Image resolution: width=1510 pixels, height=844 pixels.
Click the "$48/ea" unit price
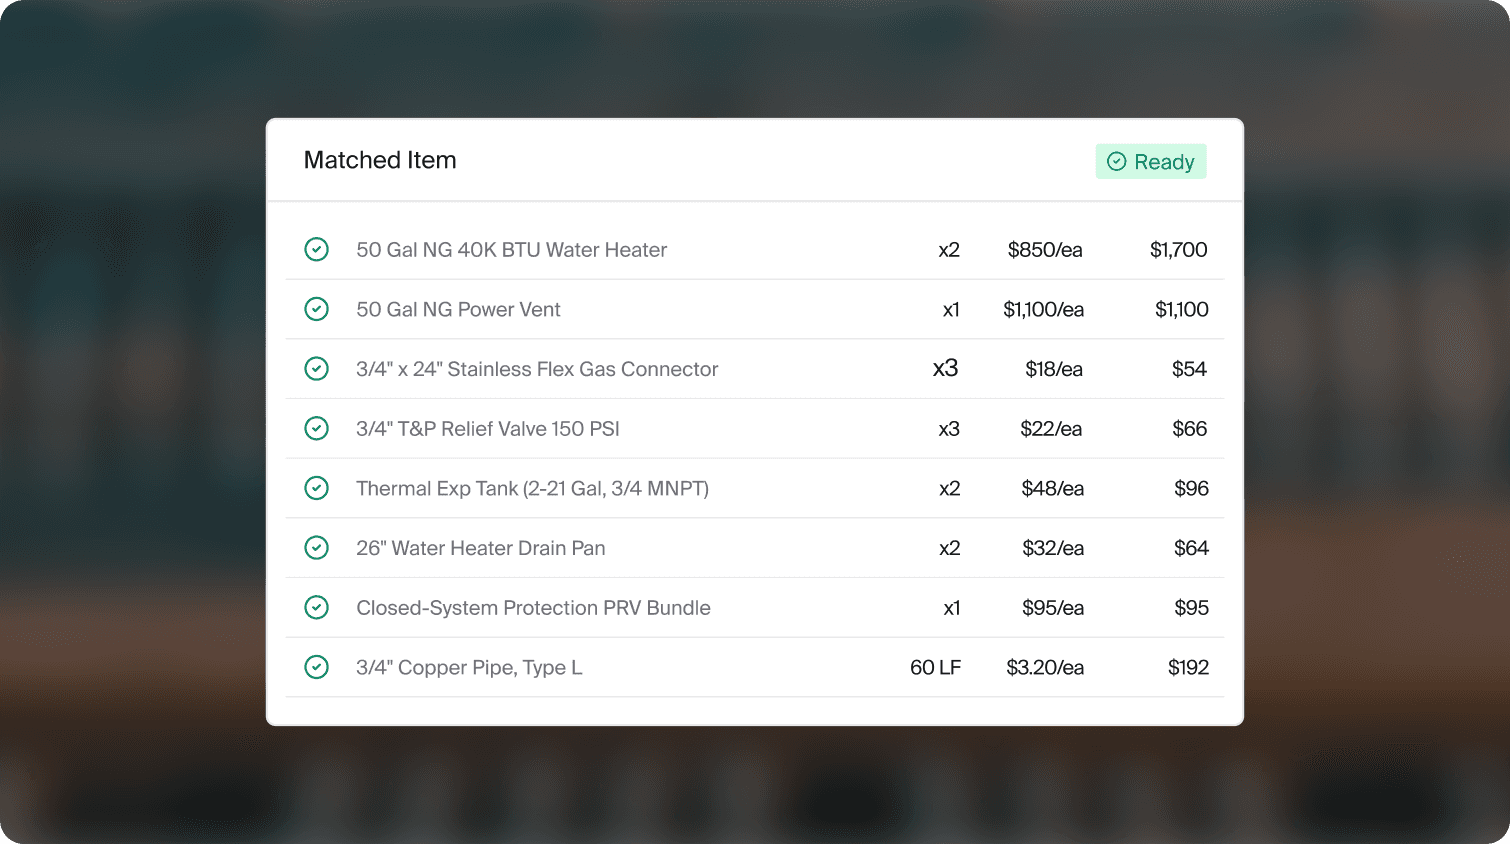[1052, 489]
